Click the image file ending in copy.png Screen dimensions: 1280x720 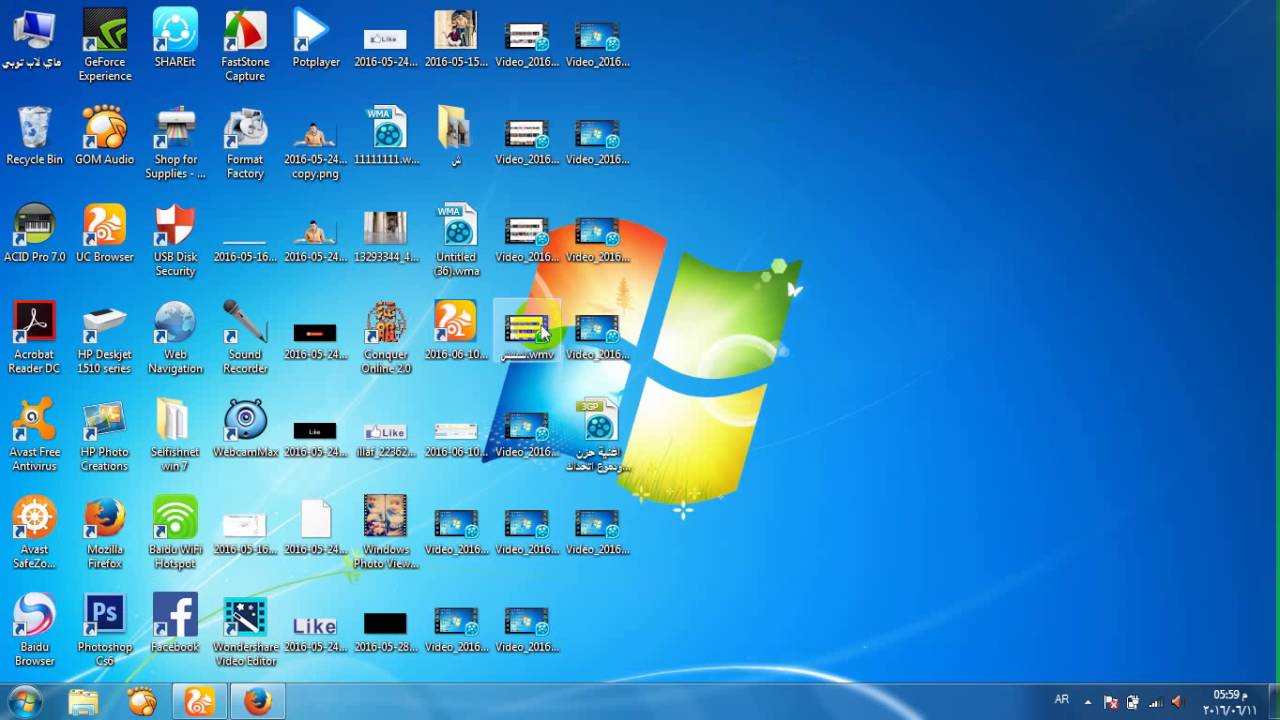tap(316, 149)
